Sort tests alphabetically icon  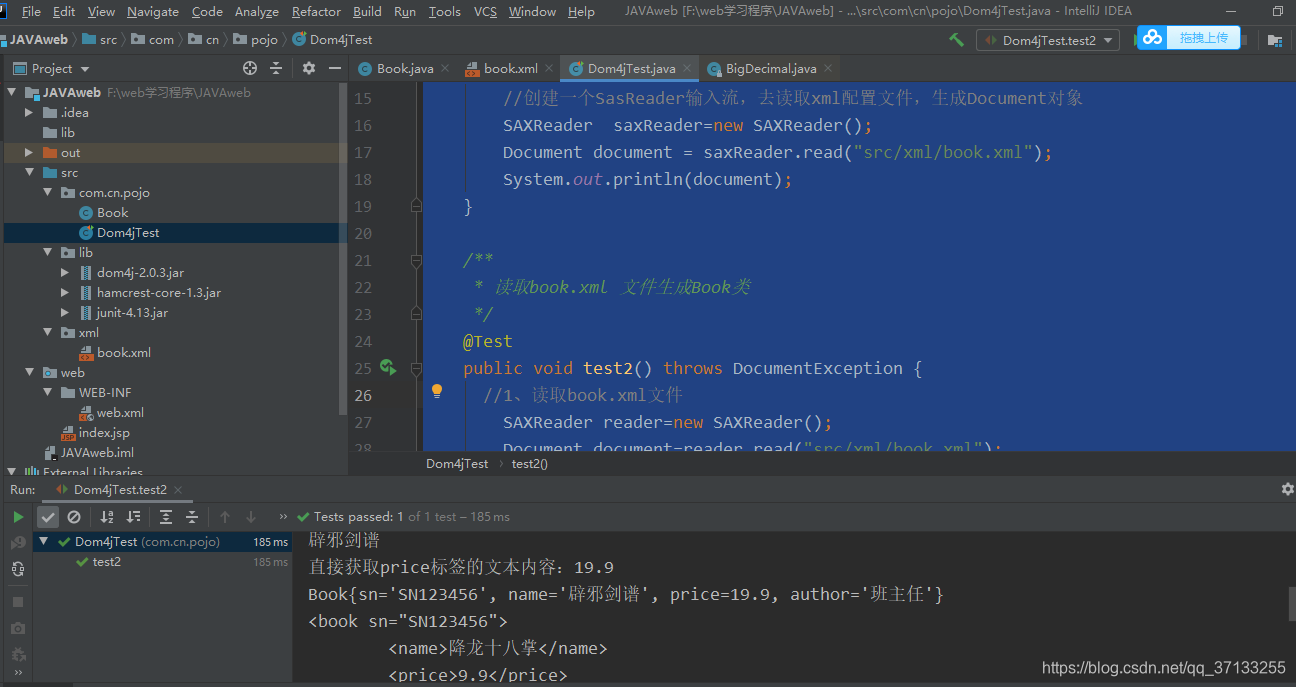point(107,517)
